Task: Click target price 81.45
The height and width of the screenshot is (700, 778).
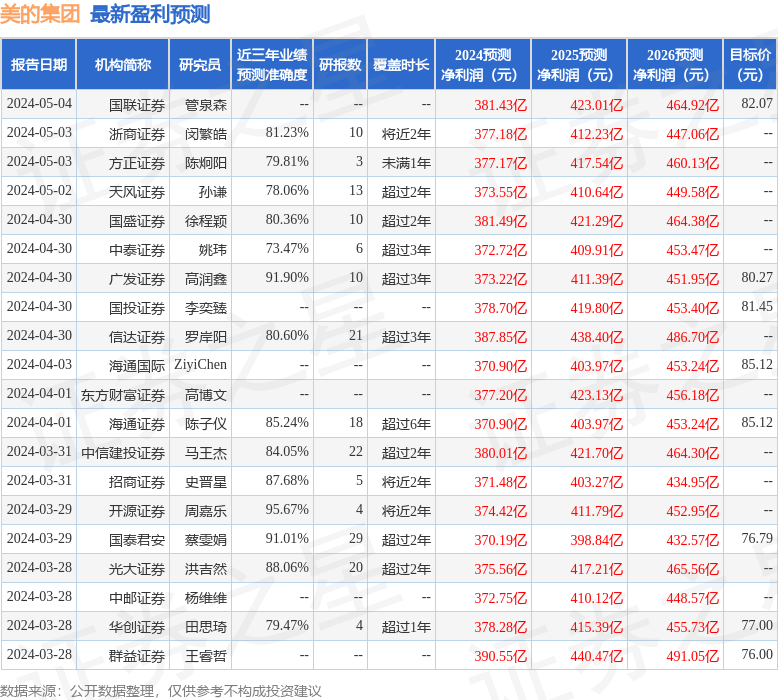Action: pos(757,307)
